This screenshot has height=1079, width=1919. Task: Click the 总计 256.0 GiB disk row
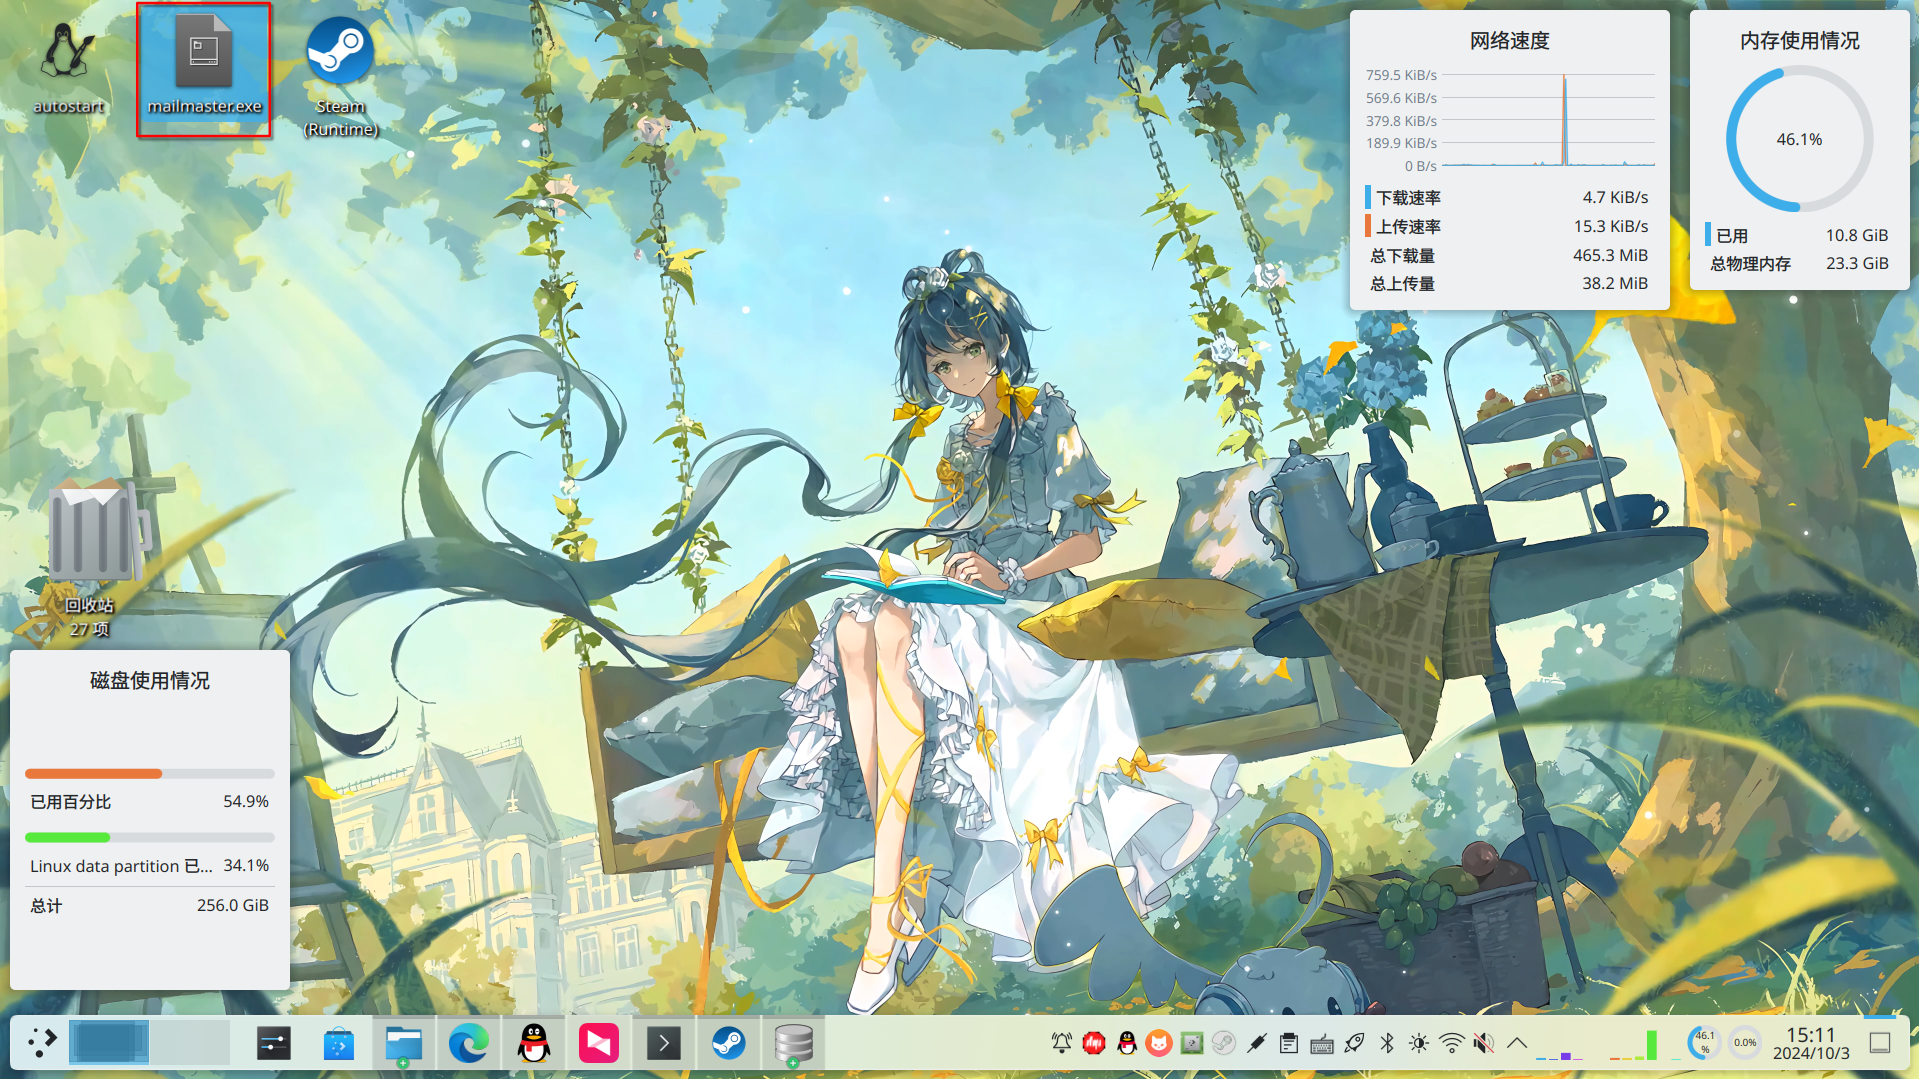coord(149,905)
